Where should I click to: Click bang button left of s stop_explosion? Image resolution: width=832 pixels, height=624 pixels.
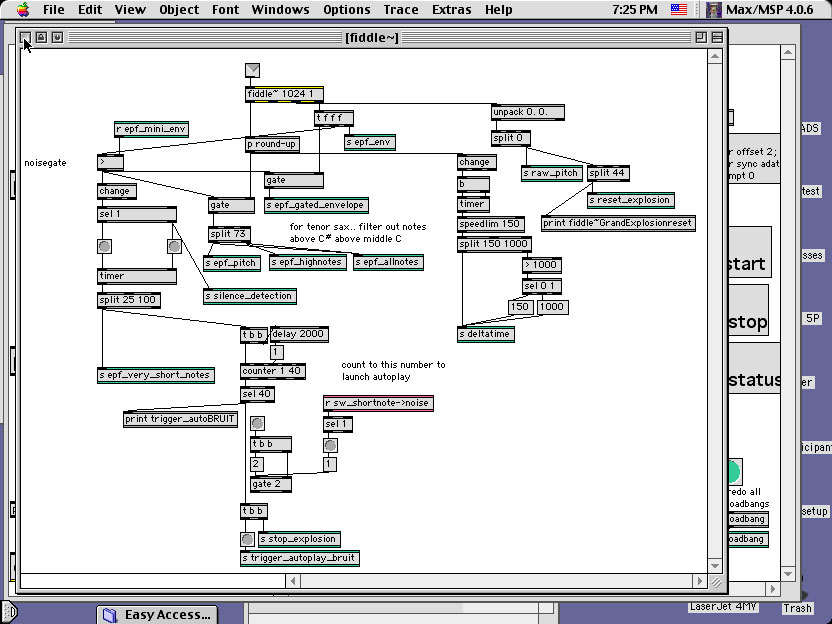[247, 539]
